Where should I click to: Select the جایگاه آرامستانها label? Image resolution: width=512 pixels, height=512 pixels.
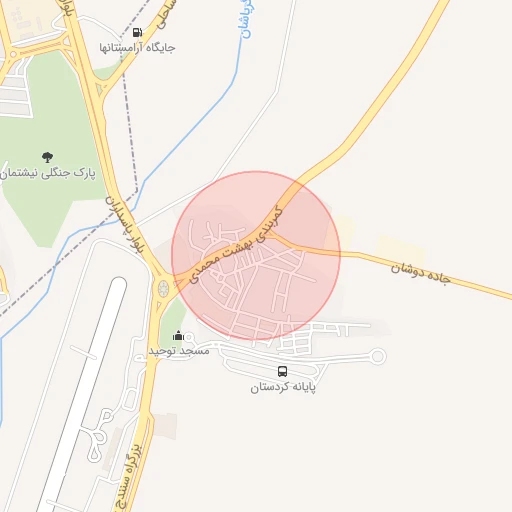pos(137,48)
